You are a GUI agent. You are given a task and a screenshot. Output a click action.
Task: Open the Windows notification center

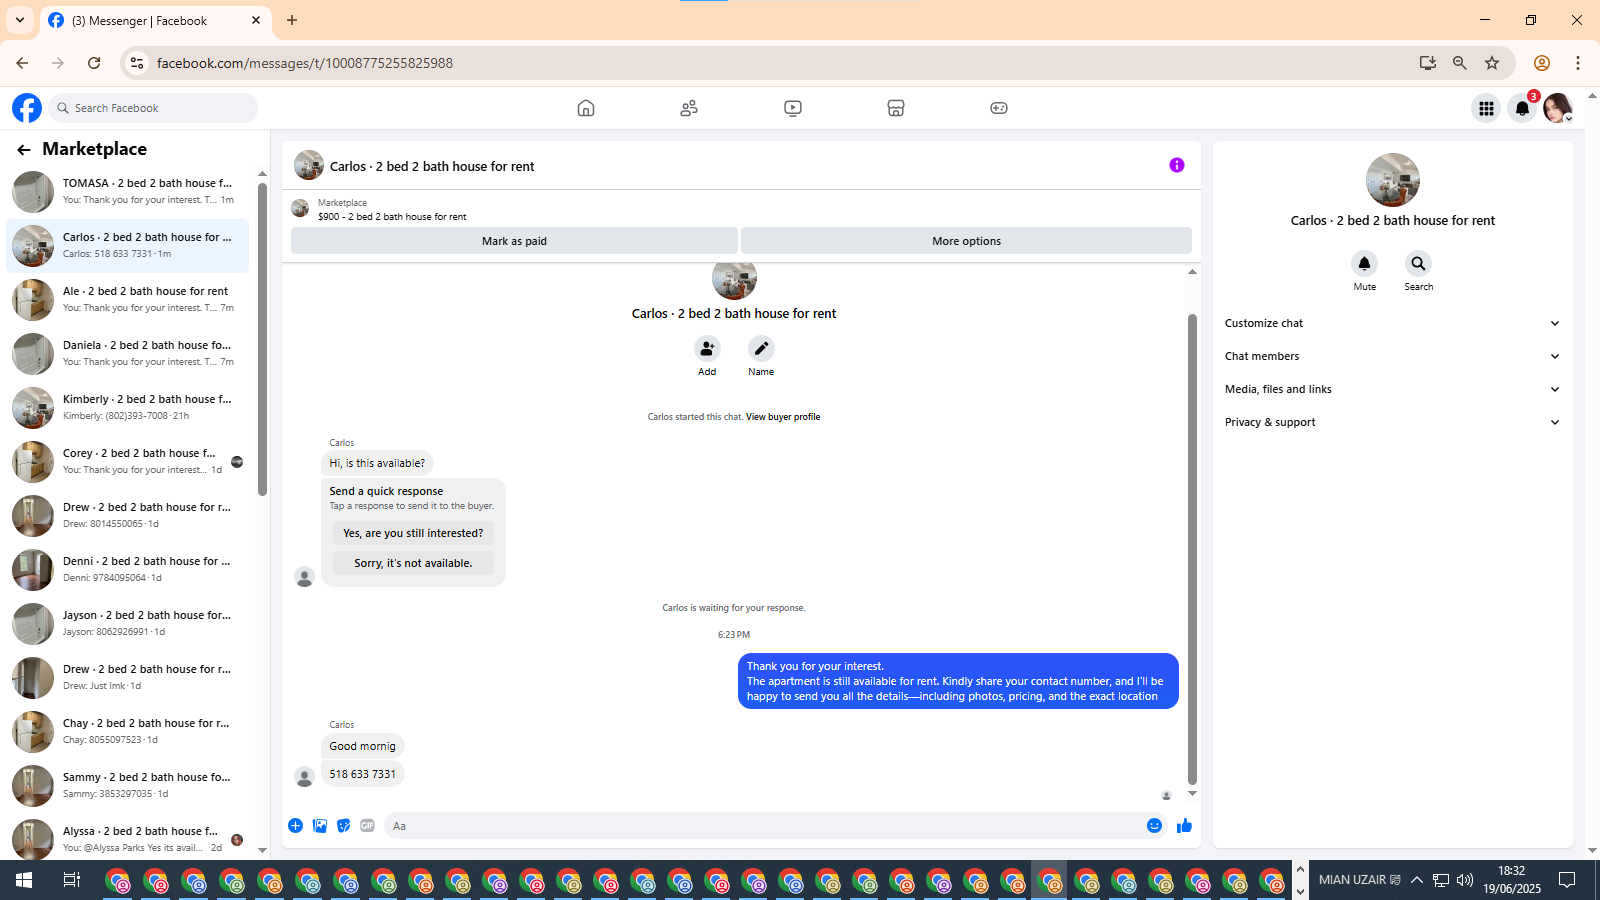1567,880
